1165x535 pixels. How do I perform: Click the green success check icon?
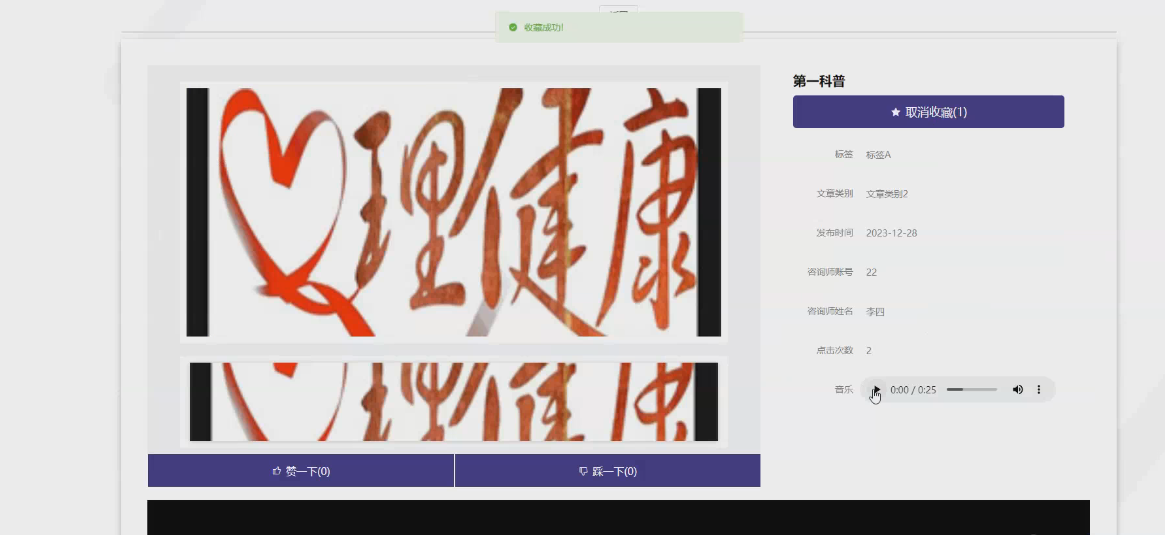click(x=513, y=27)
